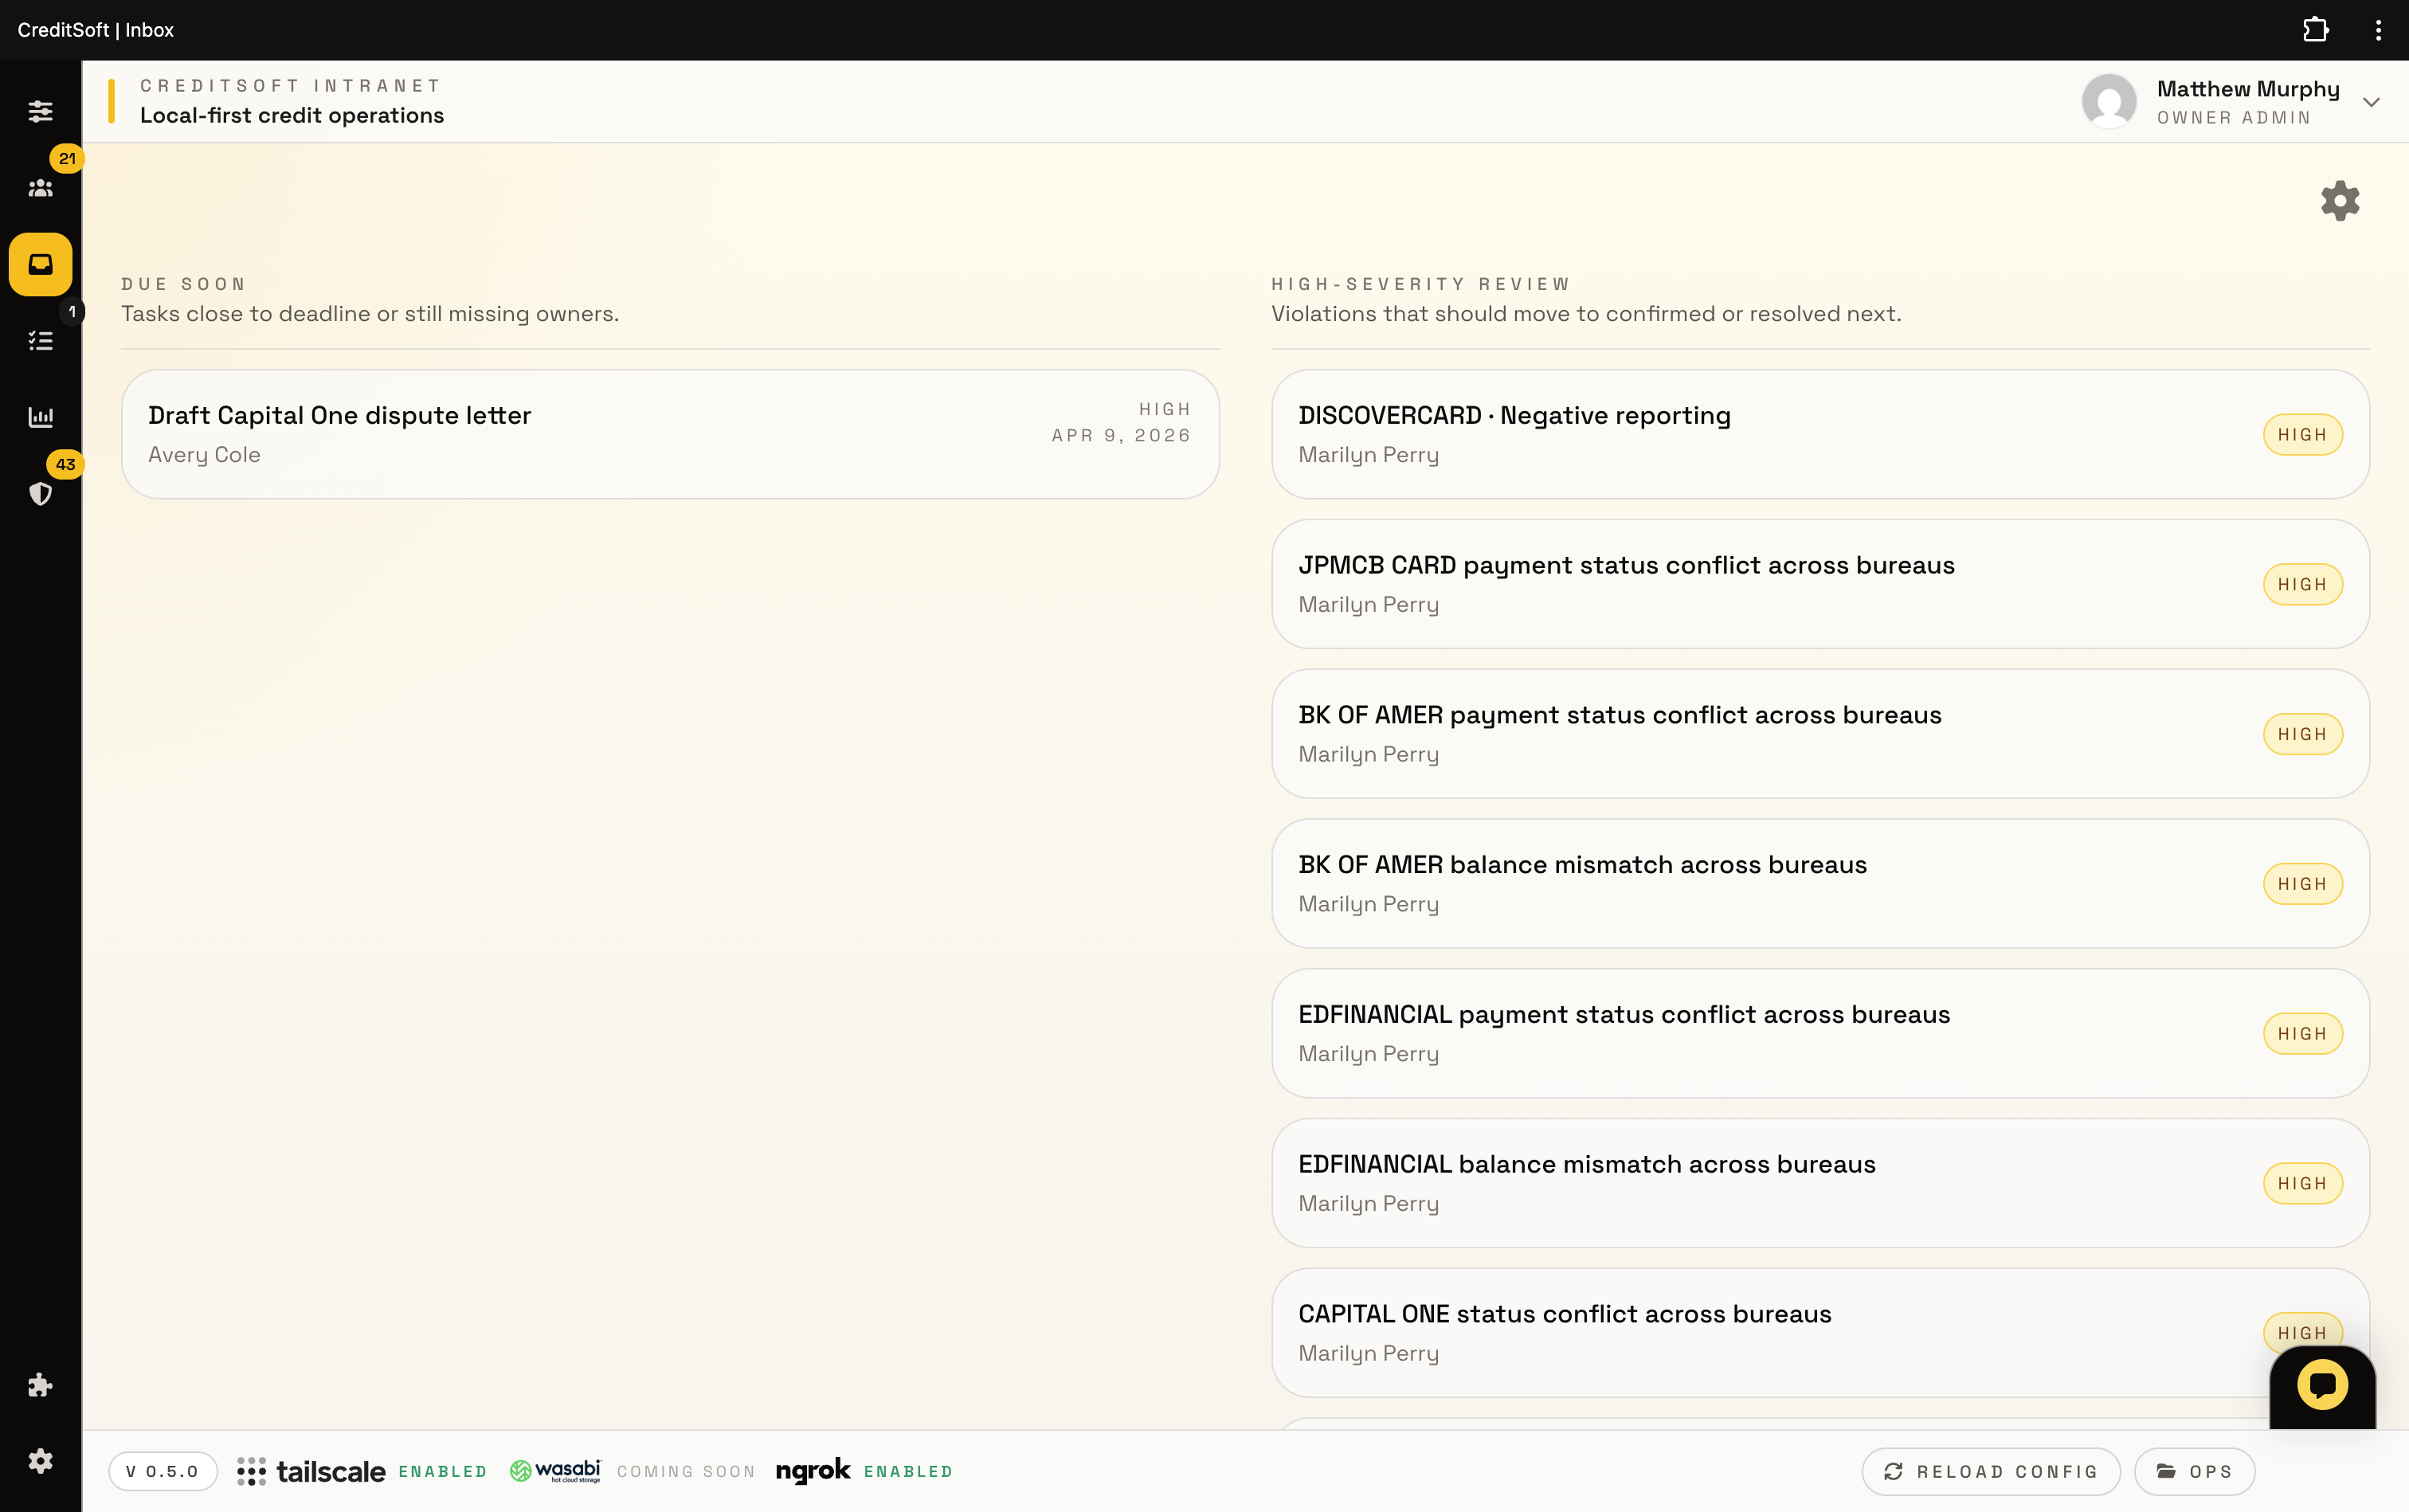
Task: Click the browser extensions puzzle icon
Action: [x=2315, y=30]
